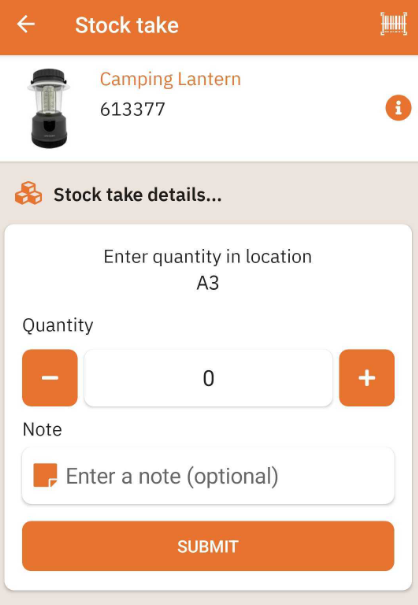
Task: Click the Note field label
Action: pos(42,429)
